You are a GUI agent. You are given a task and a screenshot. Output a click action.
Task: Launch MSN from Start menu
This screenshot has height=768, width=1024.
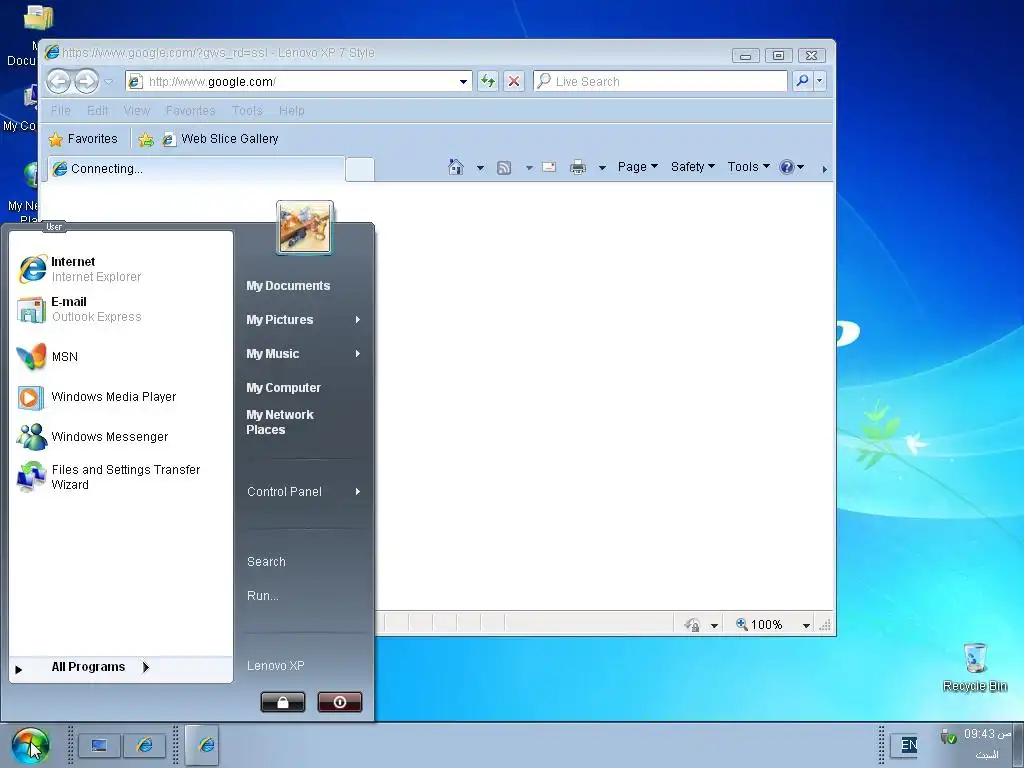pyautogui.click(x=121, y=357)
